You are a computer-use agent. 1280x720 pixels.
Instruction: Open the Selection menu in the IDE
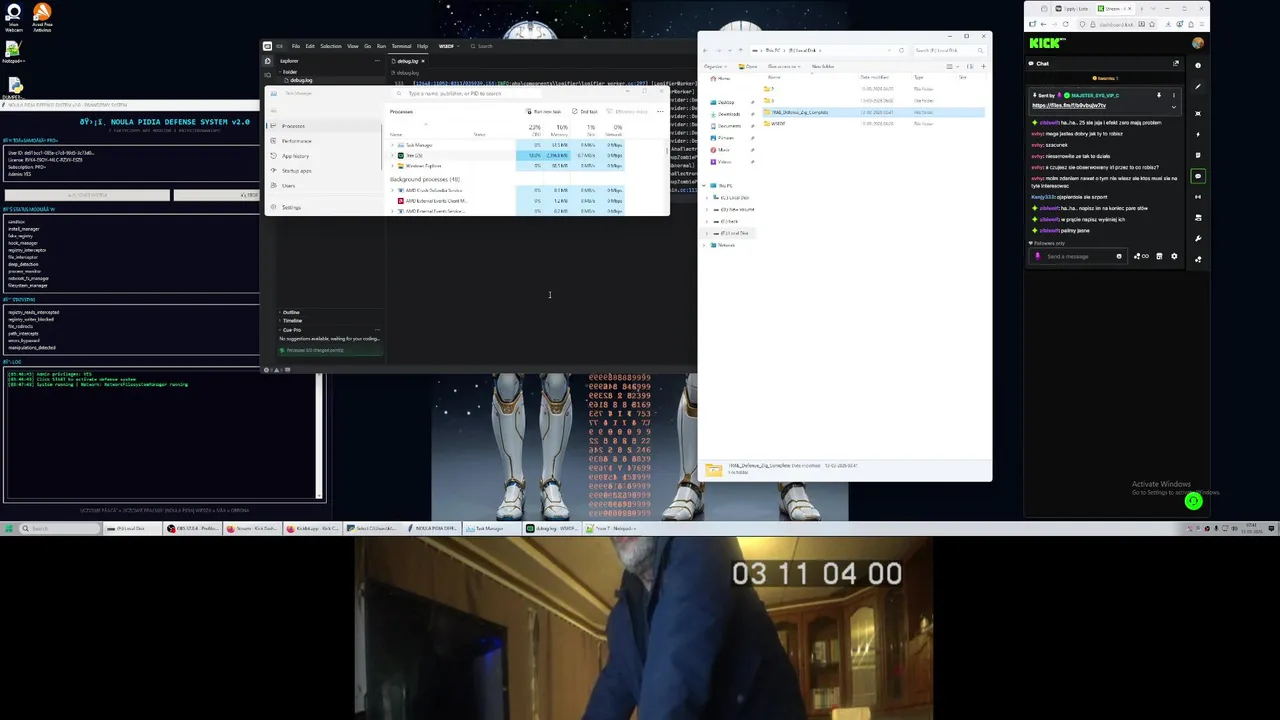pyautogui.click(x=330, y=46)
